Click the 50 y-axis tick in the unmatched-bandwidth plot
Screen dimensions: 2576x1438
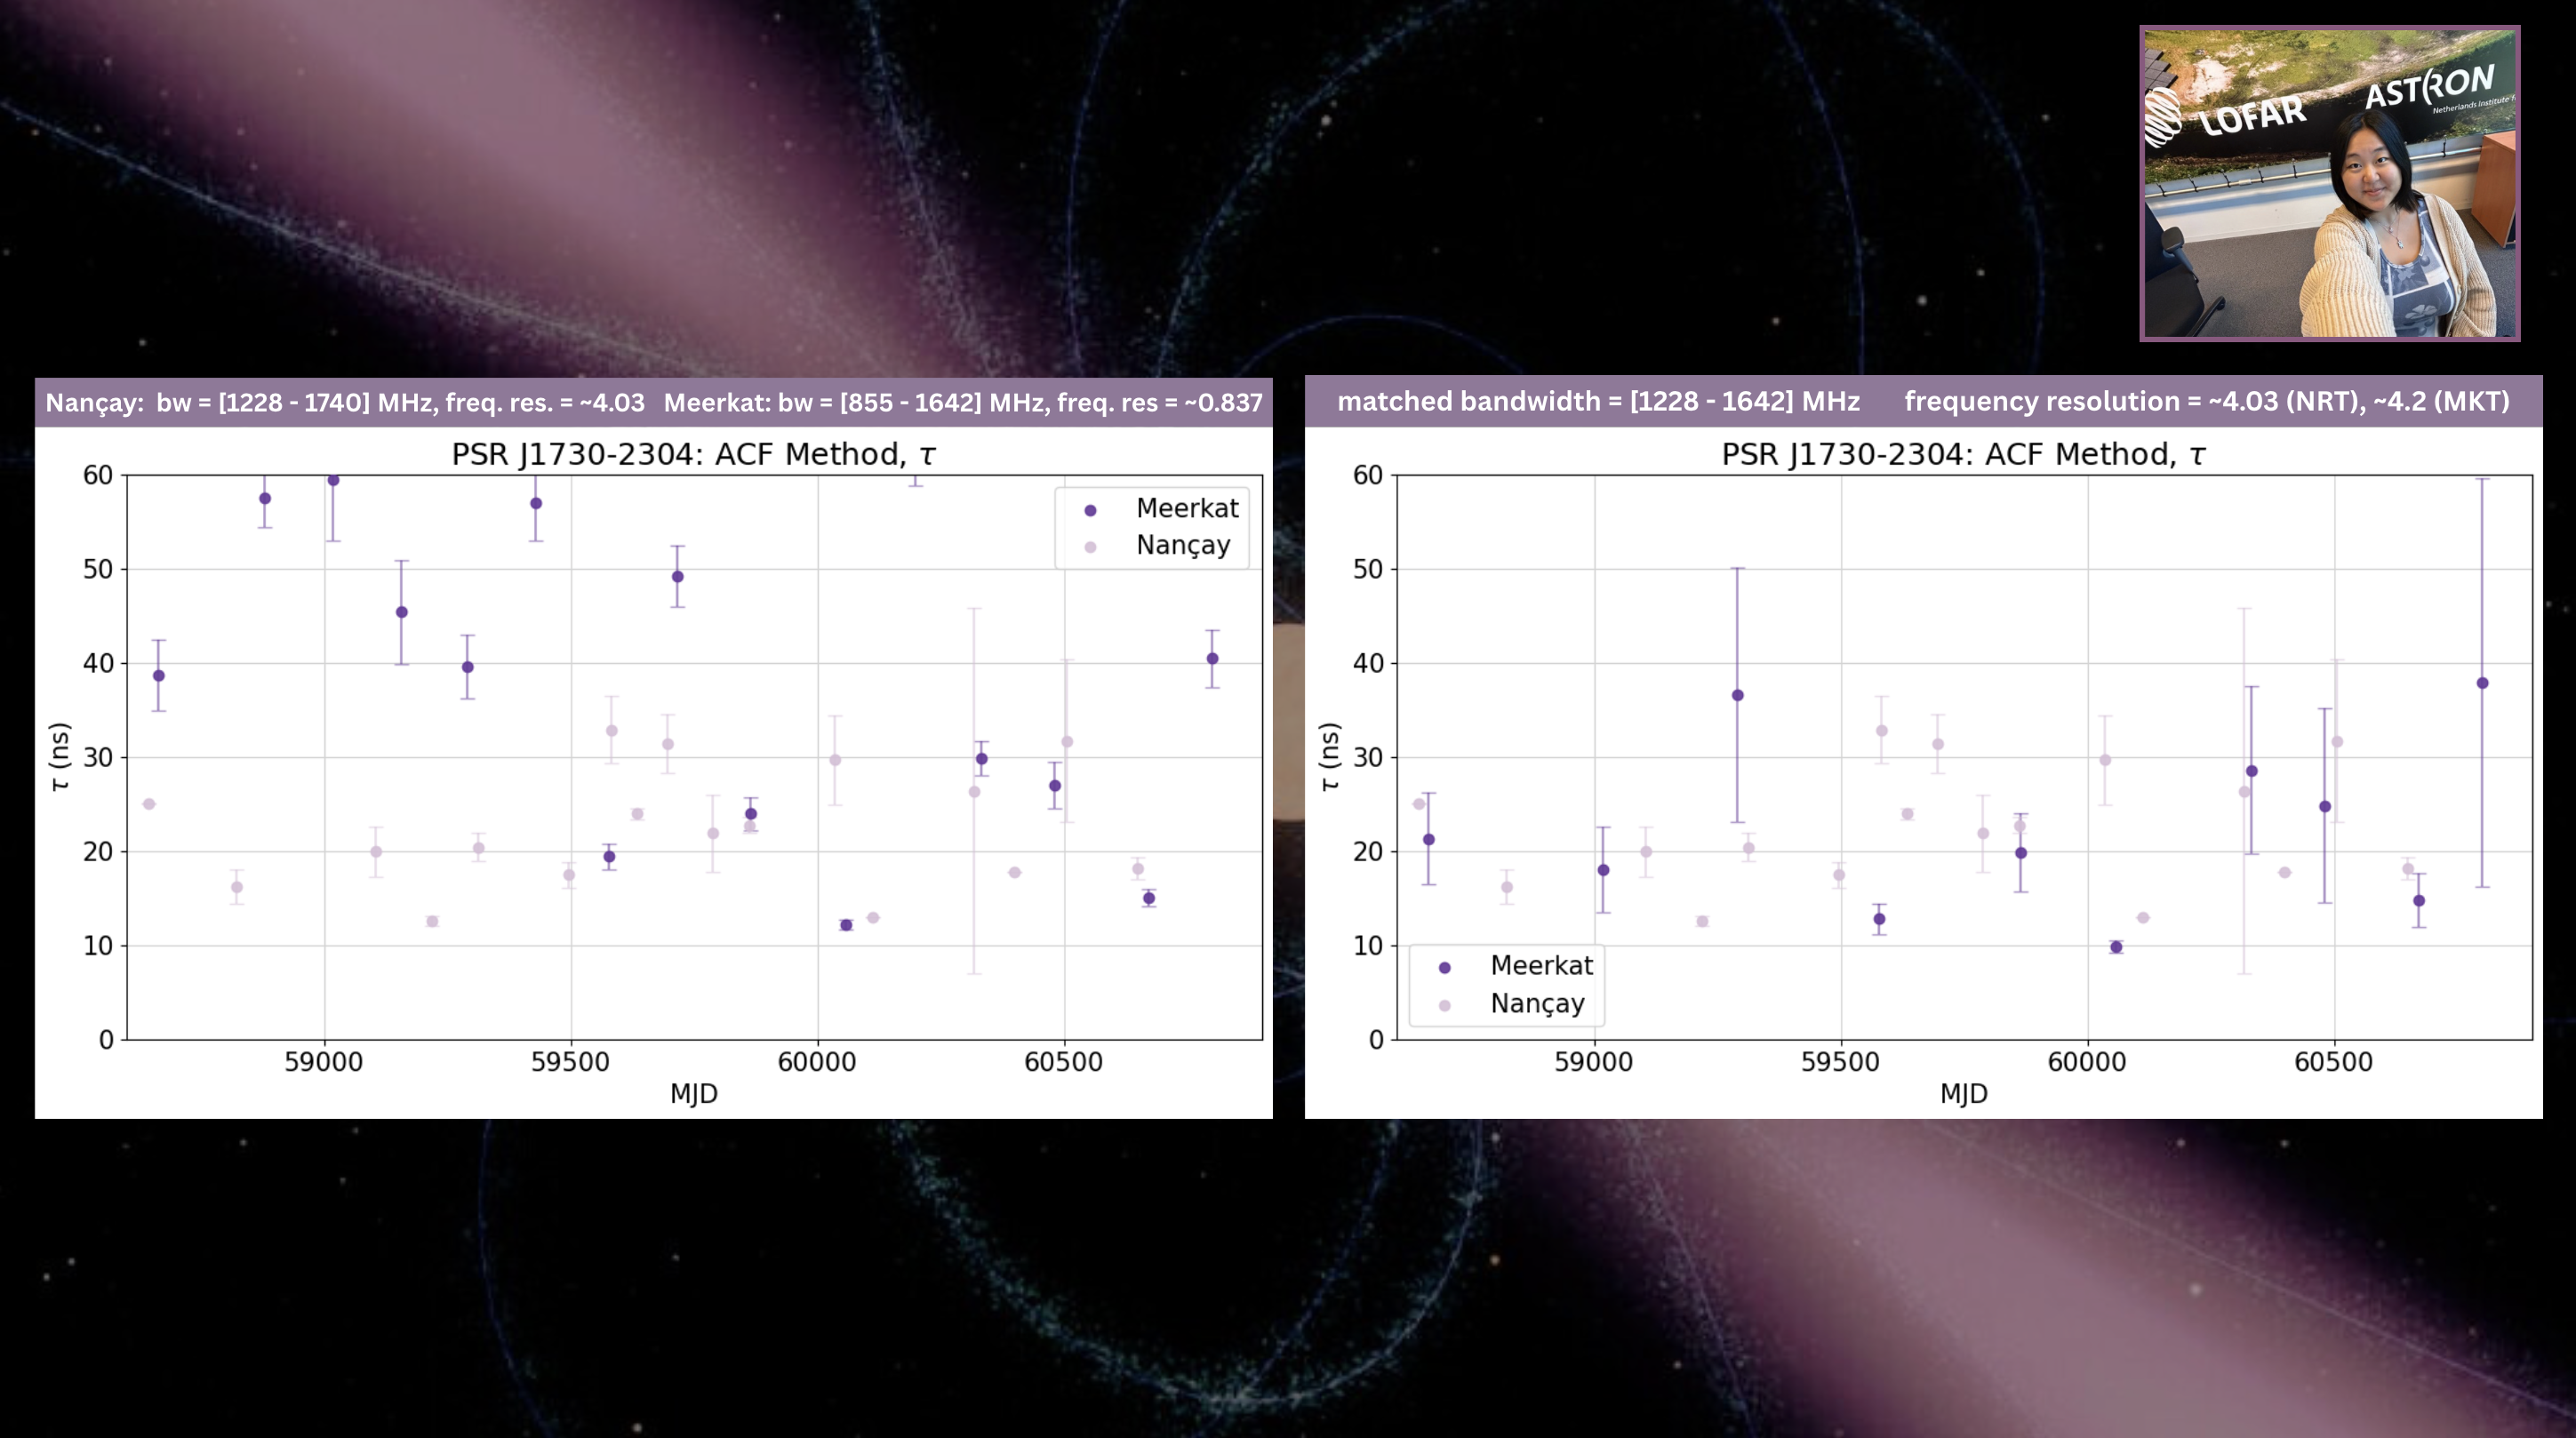coord(98,570)
